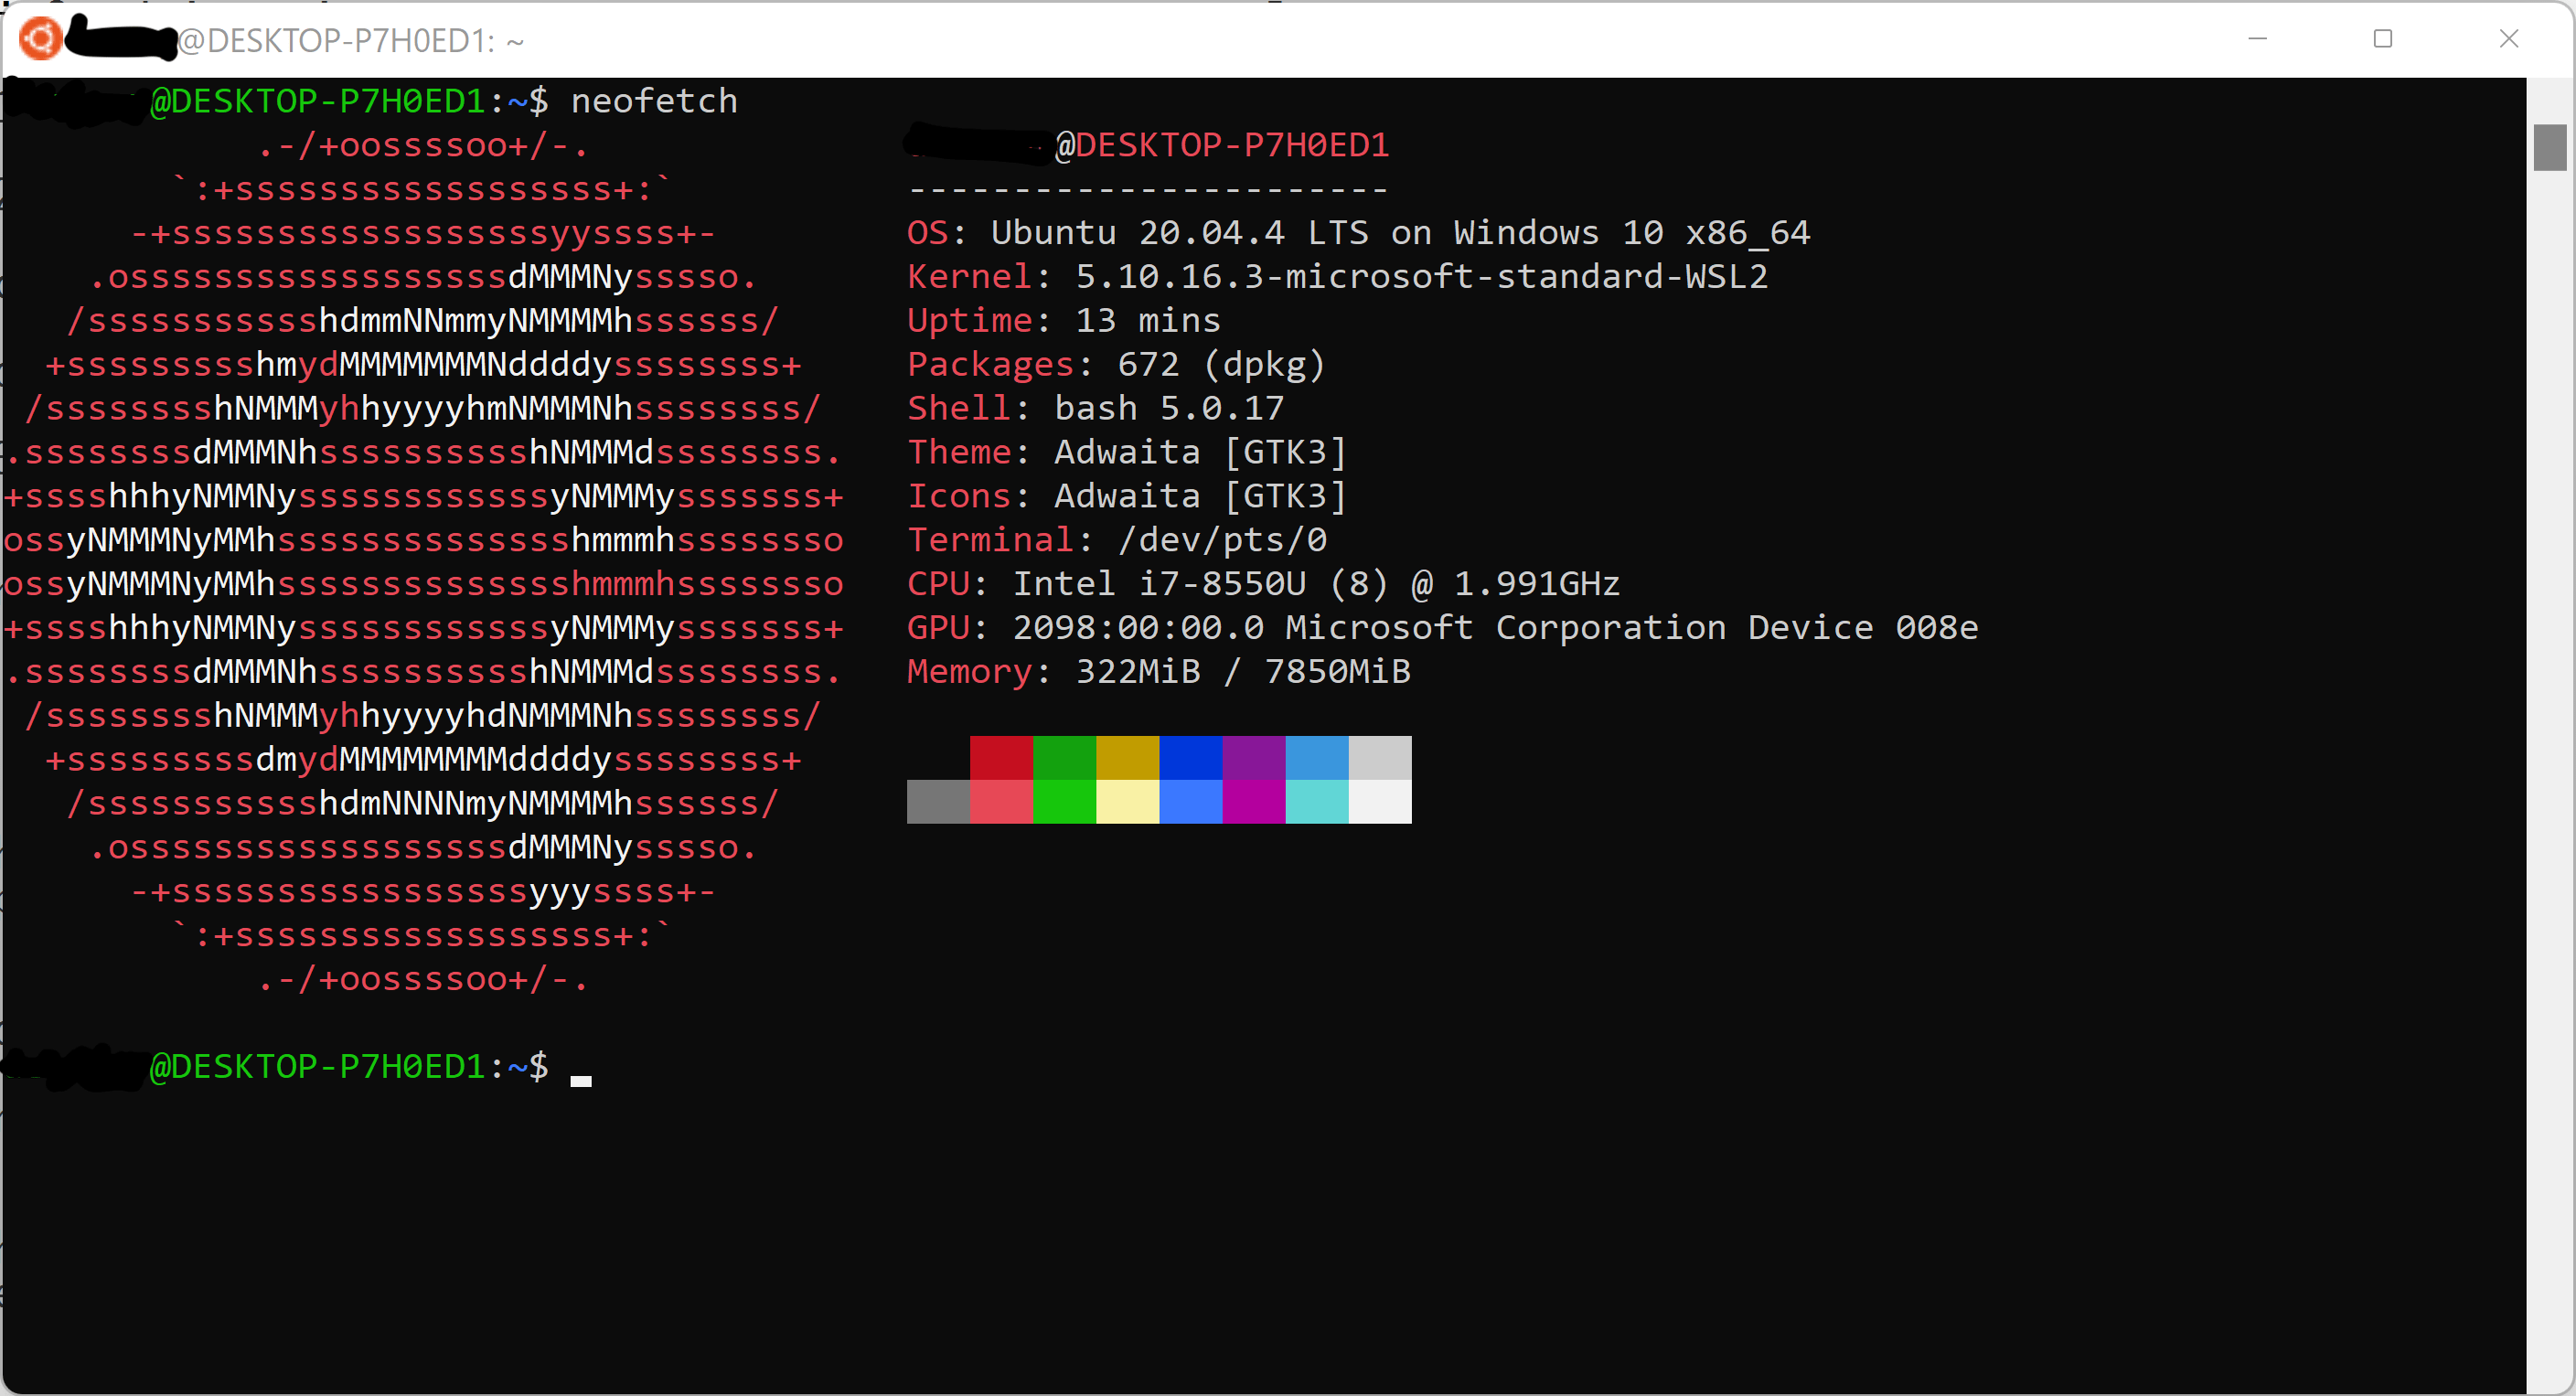2576x1396 pixels.
Task: Click the magenta color block in bottom row
Action: 1253,802
